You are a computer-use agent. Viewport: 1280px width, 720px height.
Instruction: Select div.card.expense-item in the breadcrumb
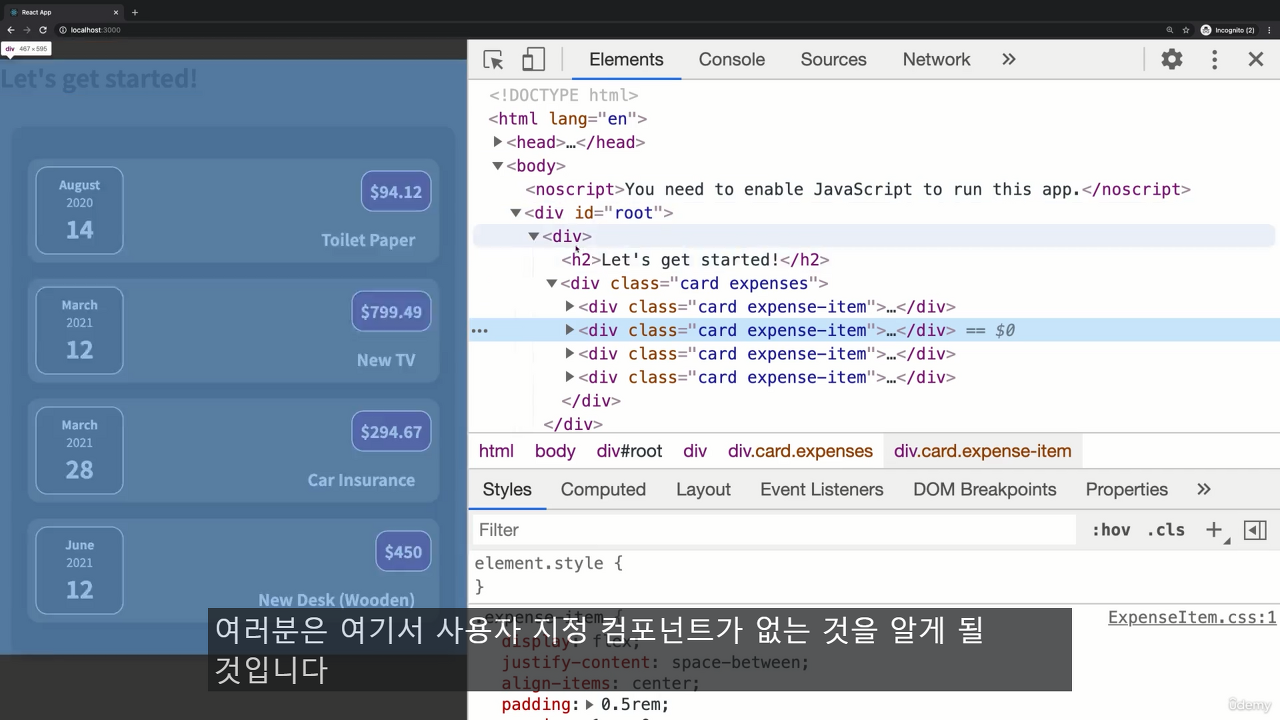click(x=983, y=451)
